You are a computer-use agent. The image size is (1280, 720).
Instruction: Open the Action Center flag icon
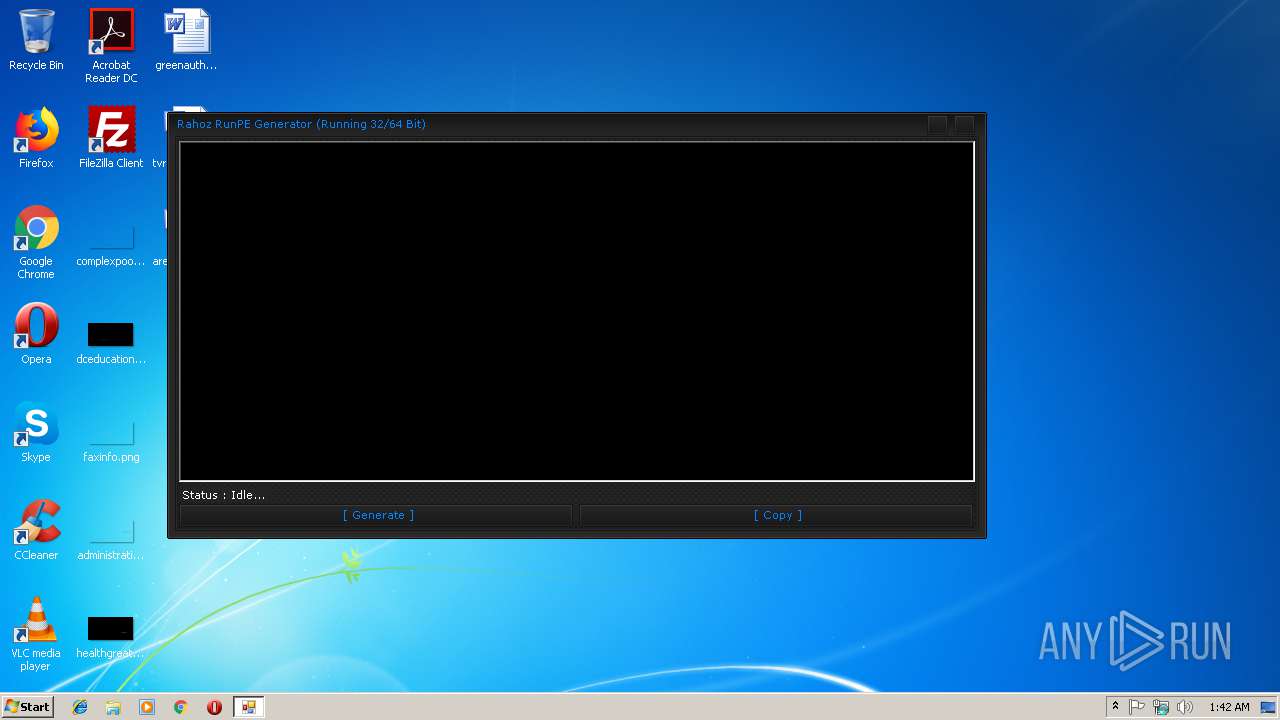point(1137,707)
